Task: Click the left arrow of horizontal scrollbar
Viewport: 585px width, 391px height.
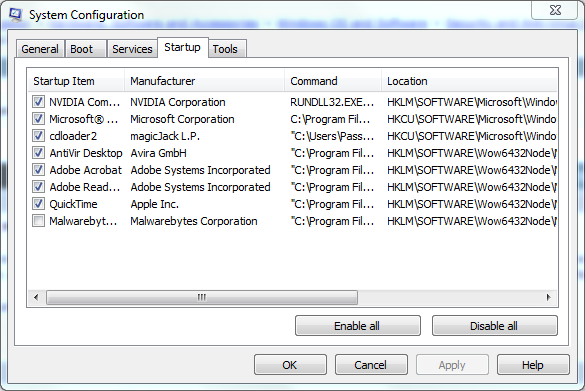Action: pyautogui.click(x=36, y=297)
